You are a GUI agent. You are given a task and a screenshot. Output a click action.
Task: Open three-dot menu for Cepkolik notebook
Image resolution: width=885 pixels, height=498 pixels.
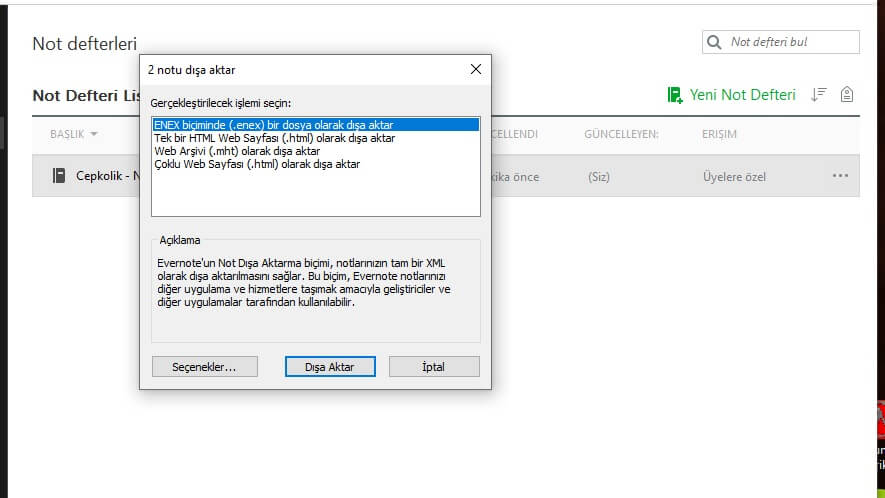tap(840, 176)
